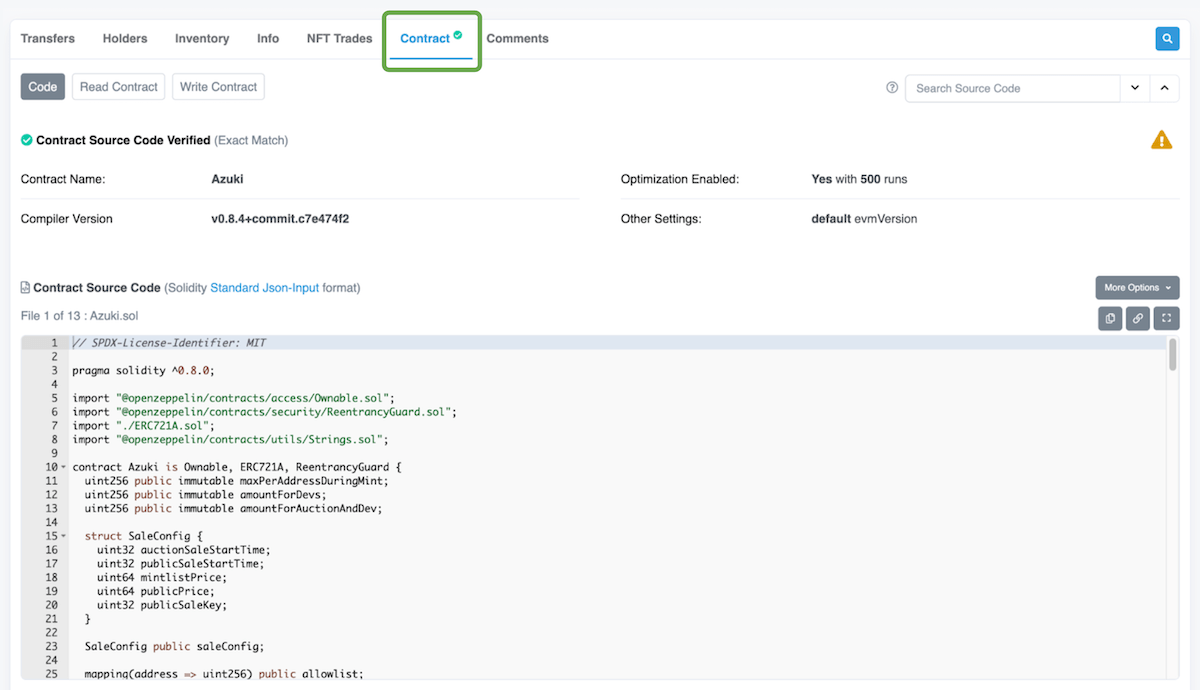This screenshot has height=690, width=1200.
Task: Copy source code with the clipboard icon
Action: (1110, 318)
